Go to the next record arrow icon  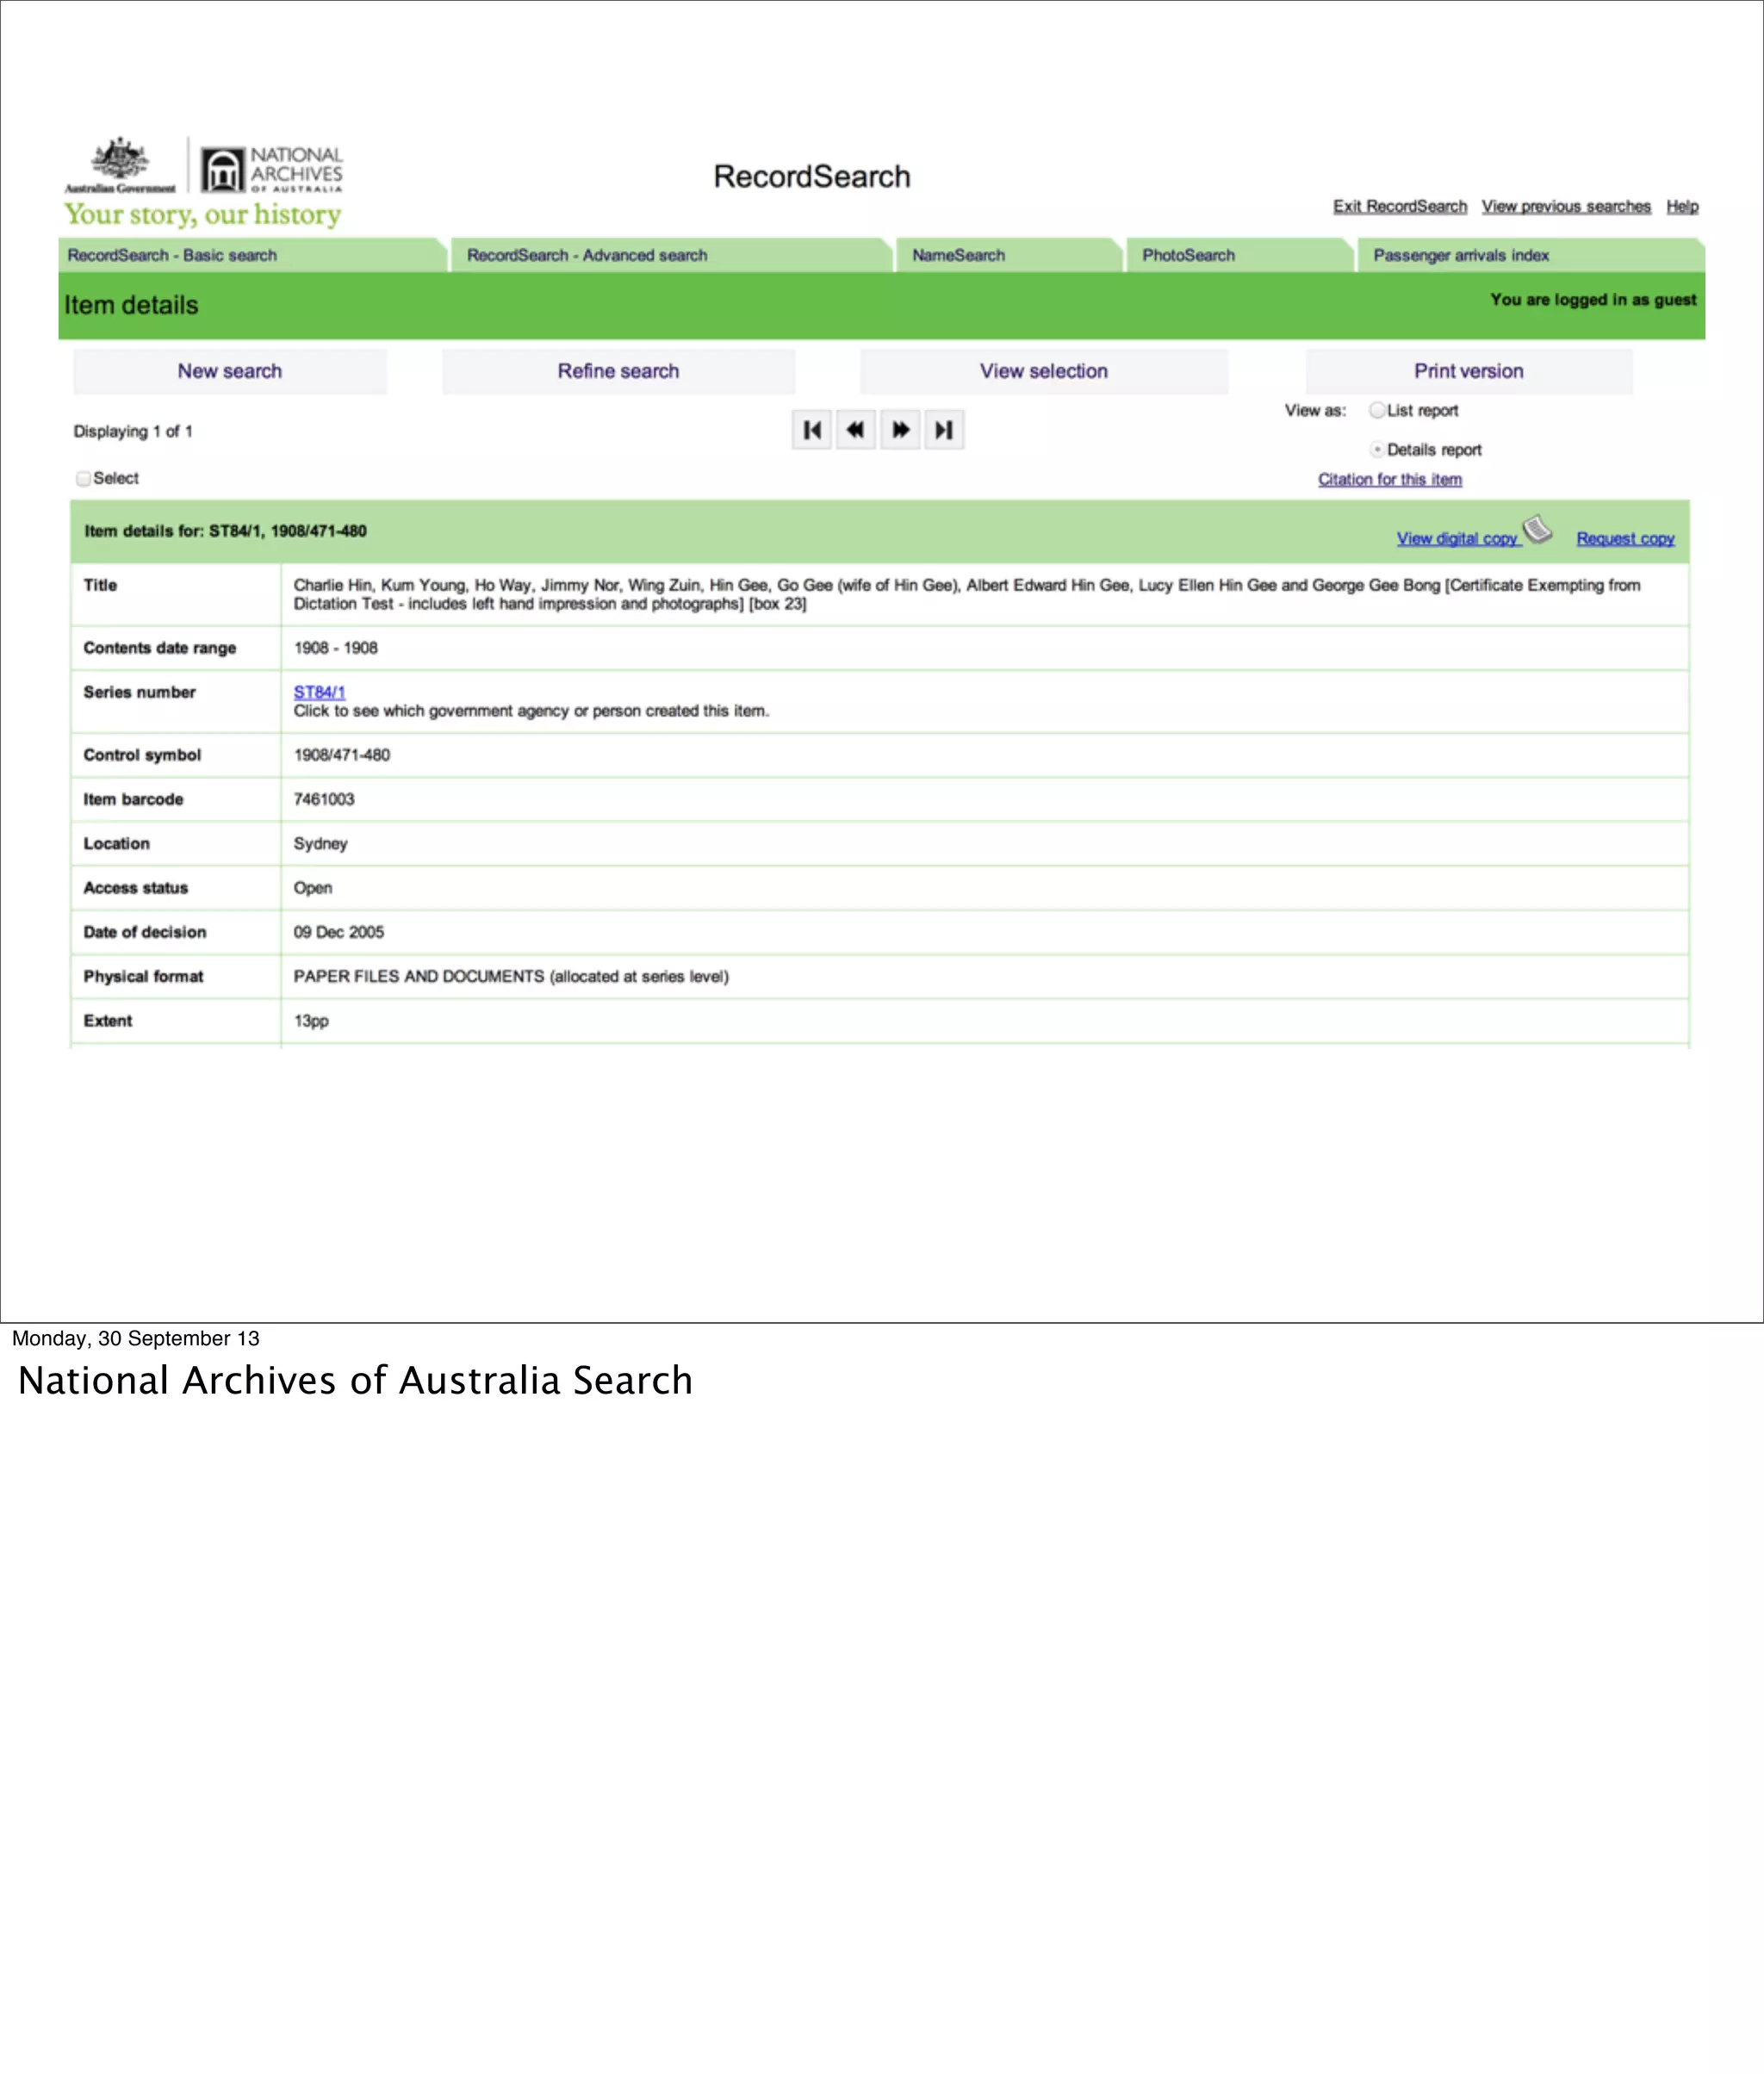point(900,430)
